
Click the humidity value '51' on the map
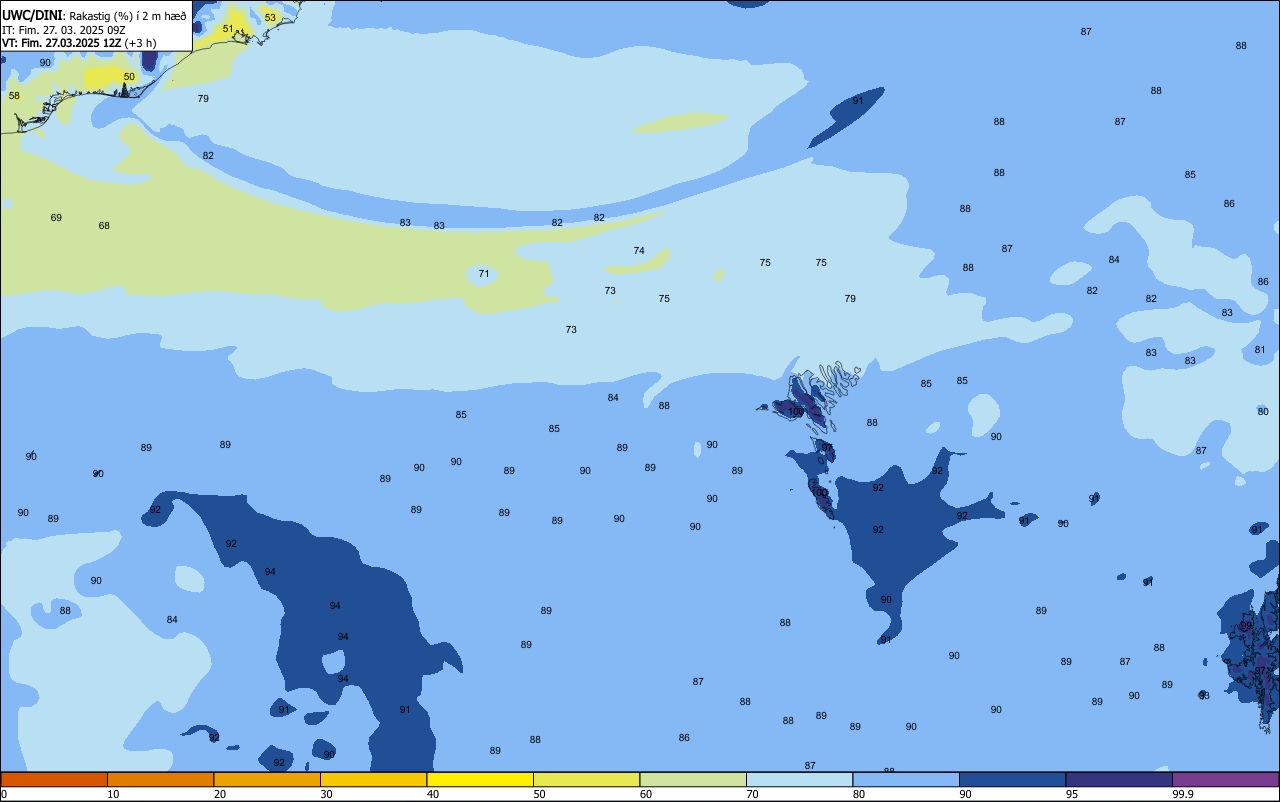[x=228, y=29]
